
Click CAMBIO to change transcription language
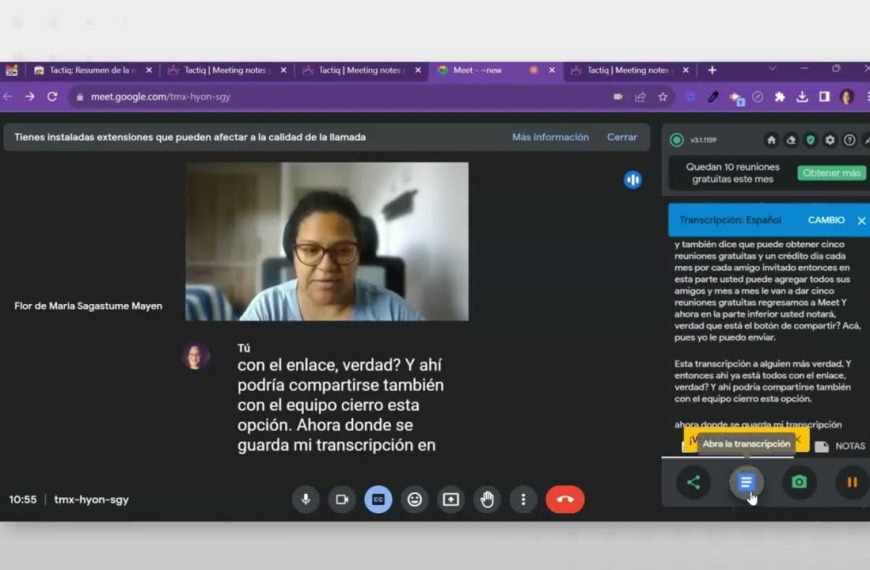pos(826,220)
